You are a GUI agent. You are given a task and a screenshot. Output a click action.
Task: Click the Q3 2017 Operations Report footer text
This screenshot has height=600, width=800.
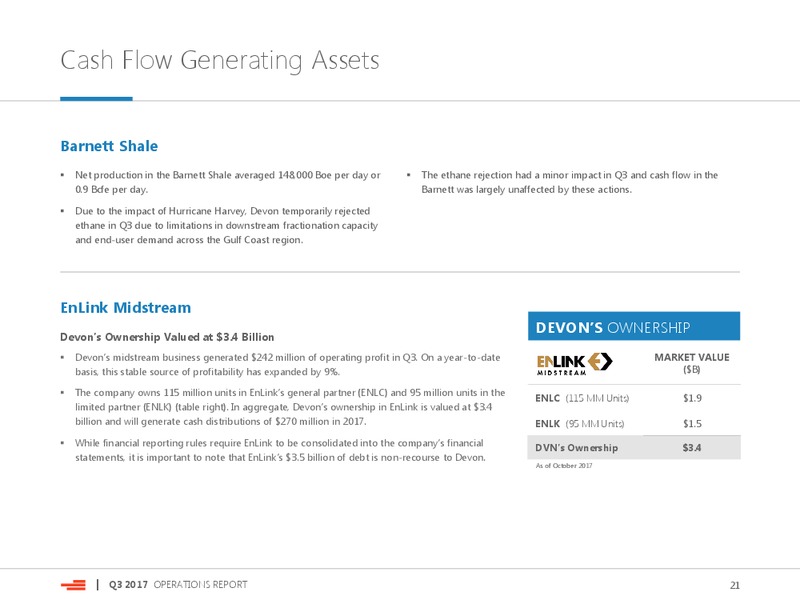point(178,585)
